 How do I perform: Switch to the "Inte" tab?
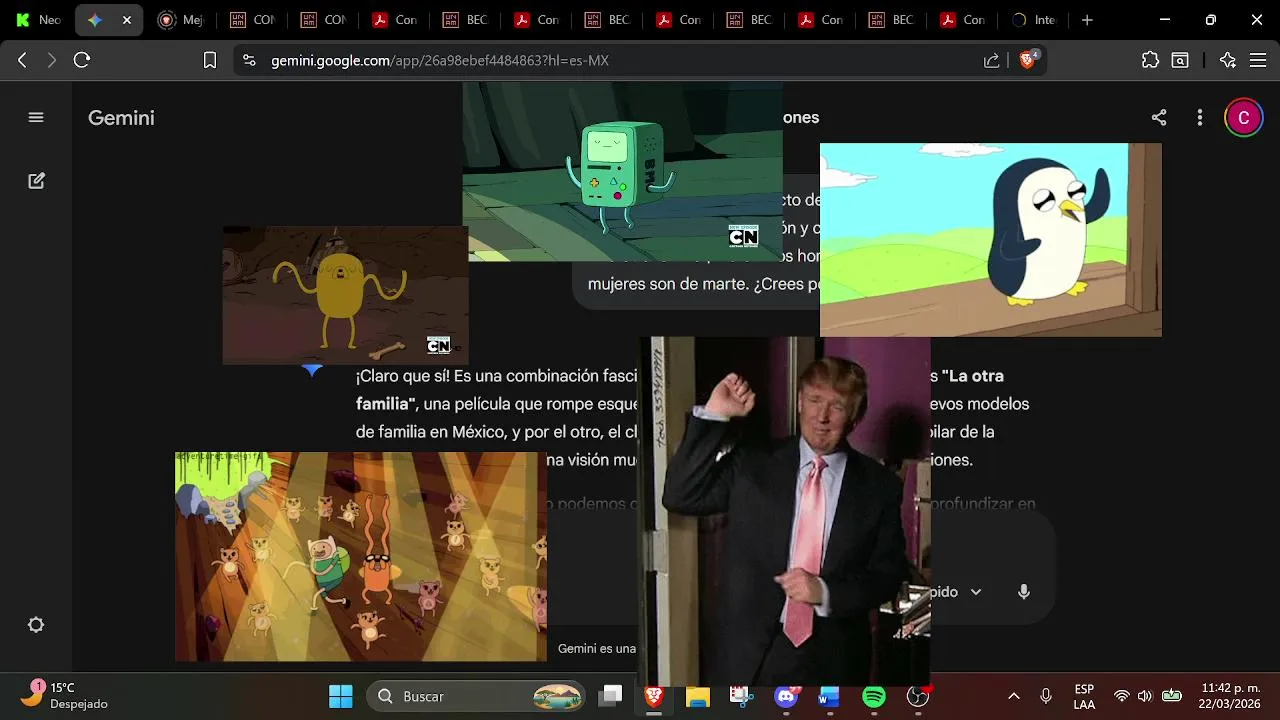pos(1035,20)
